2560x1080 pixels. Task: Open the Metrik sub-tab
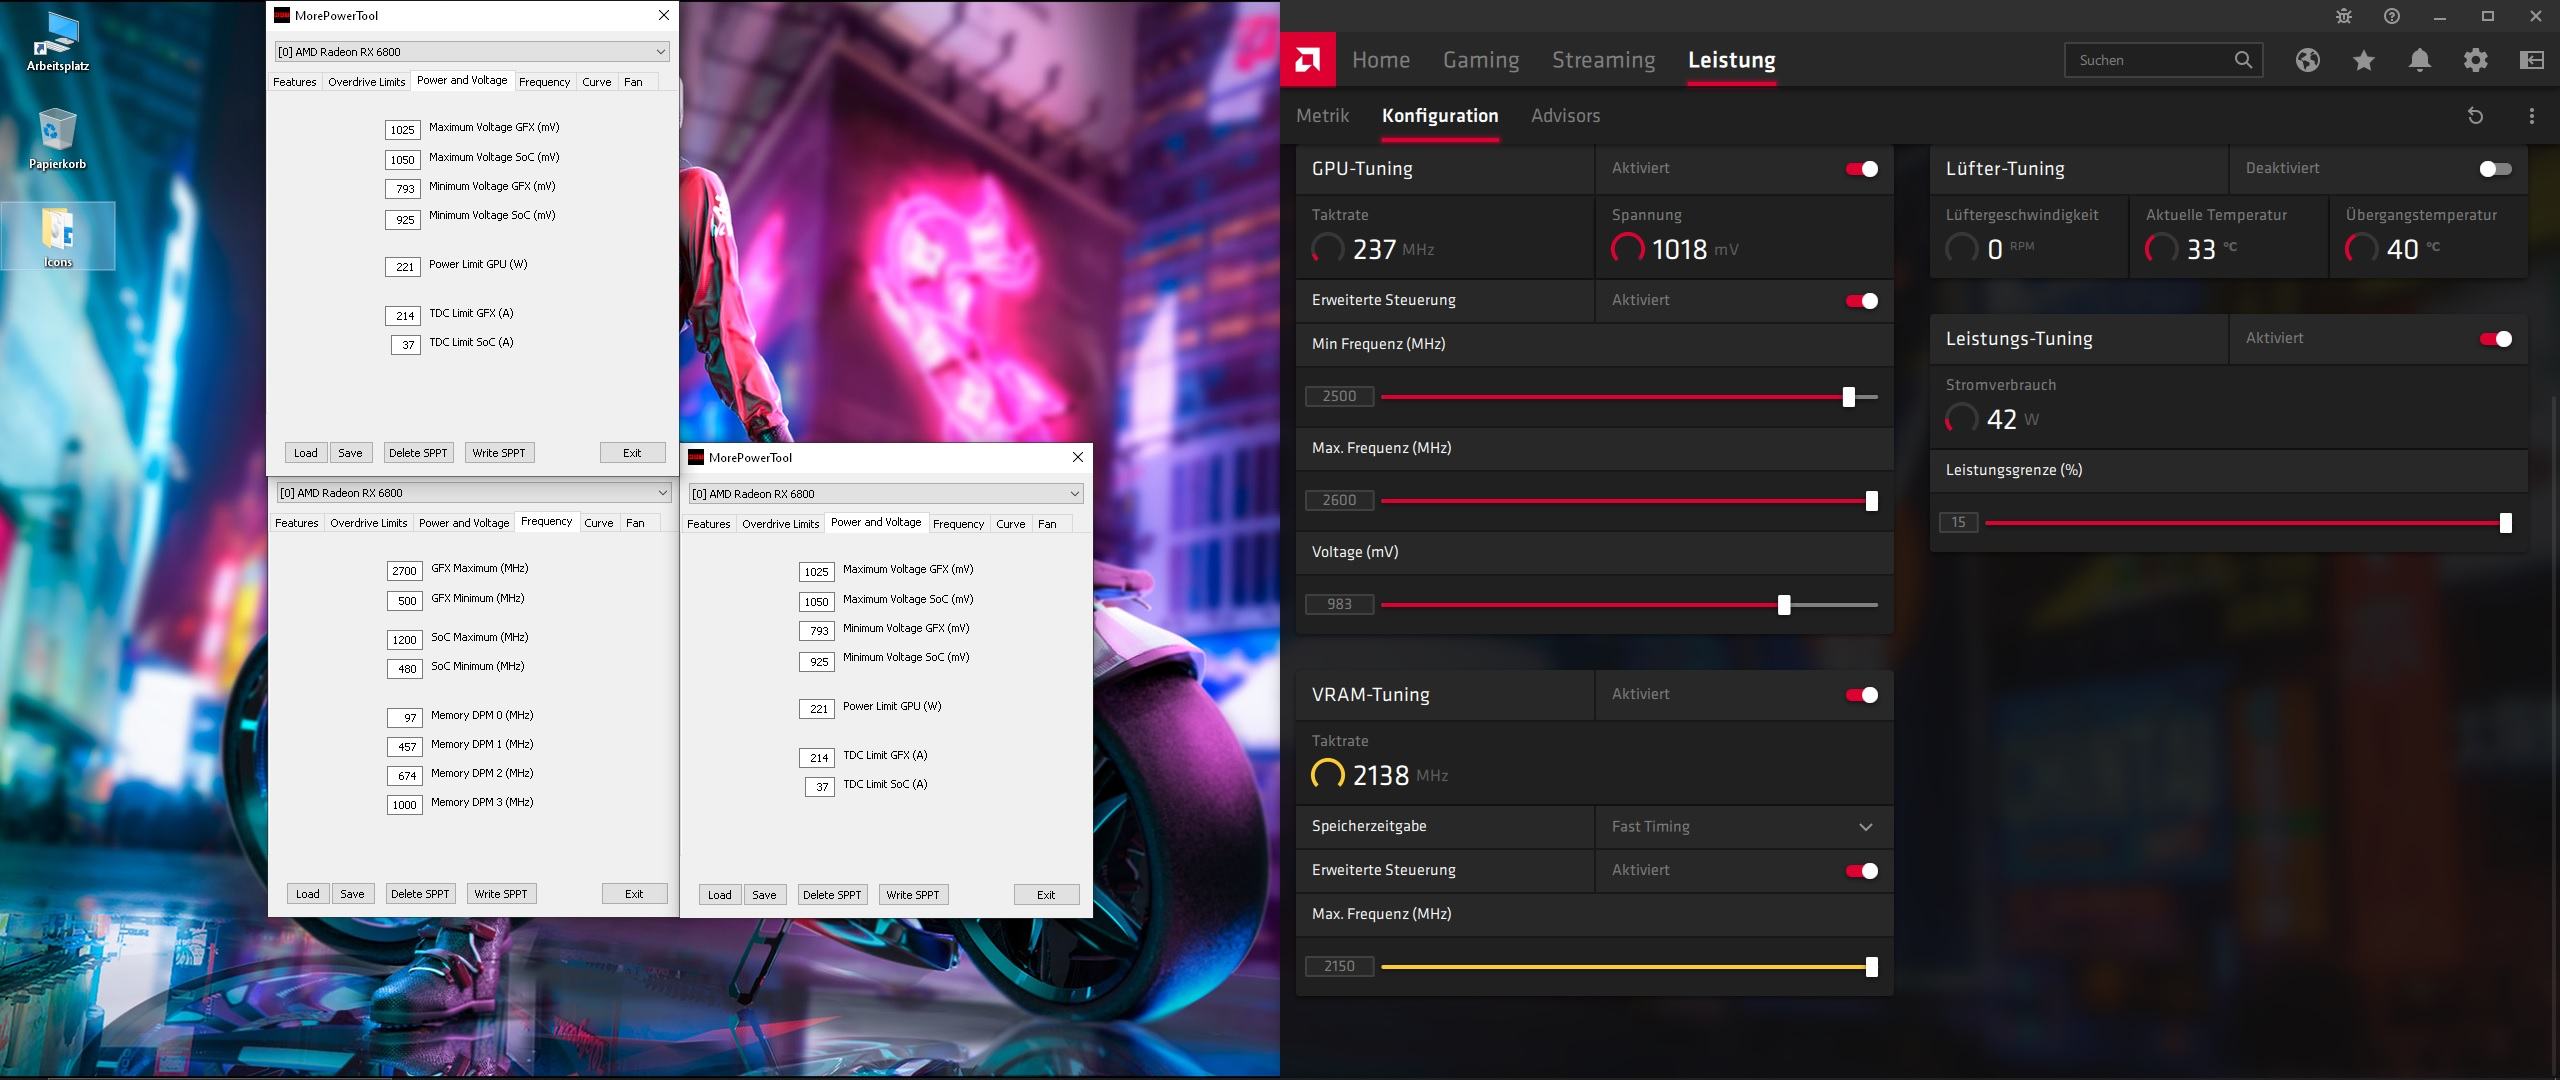(1323, 116)
